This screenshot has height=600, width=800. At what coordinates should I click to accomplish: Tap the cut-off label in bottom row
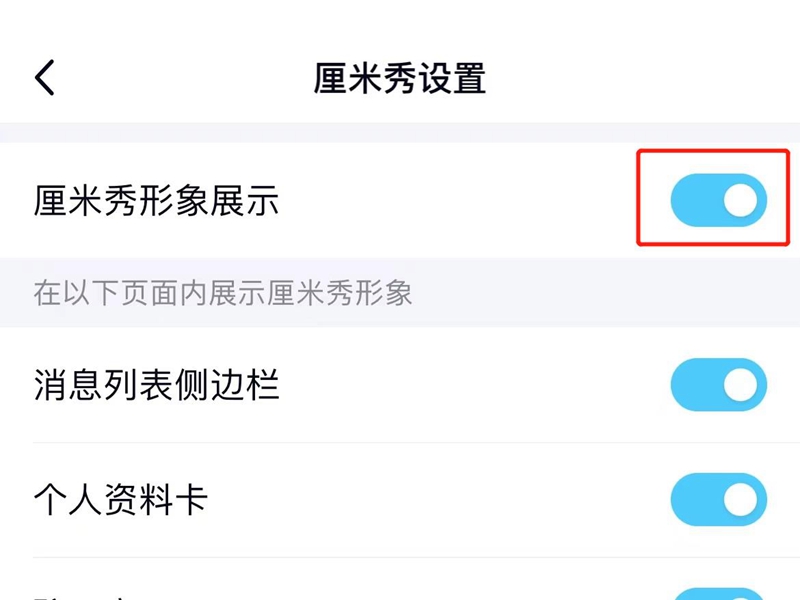click(x=80, y=594)
